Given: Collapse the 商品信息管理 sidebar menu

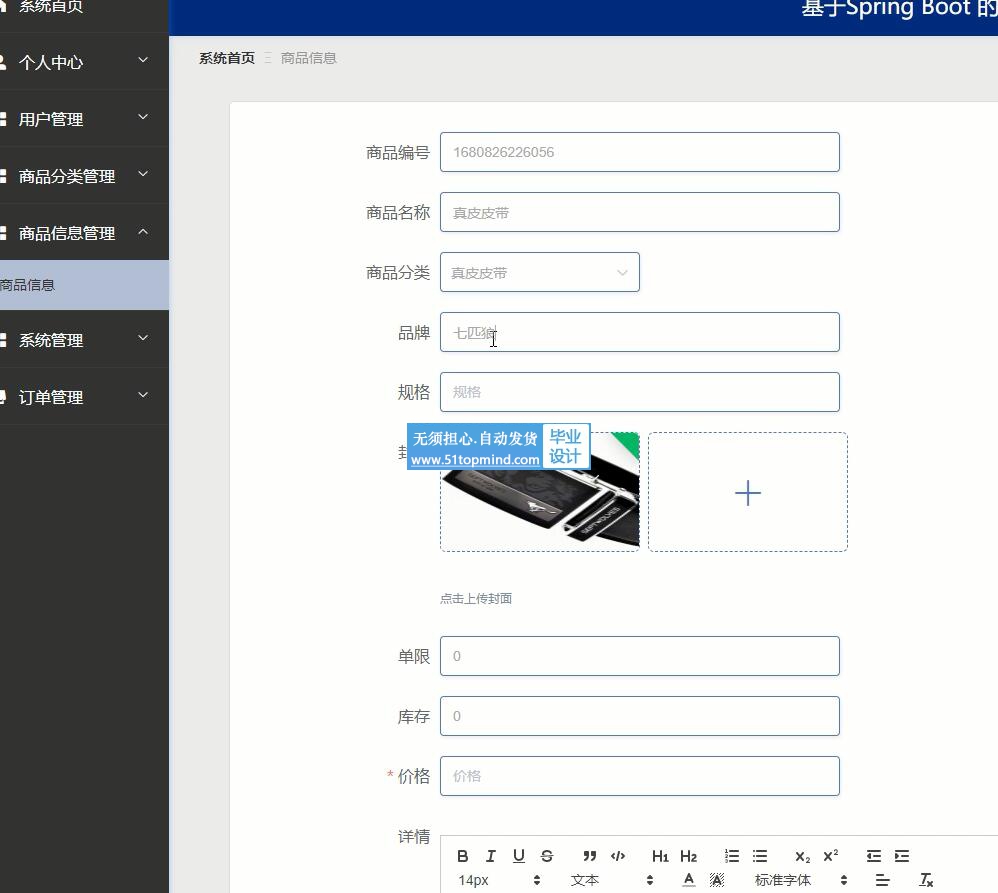Looking at the screenshot, I should [84, 233].
